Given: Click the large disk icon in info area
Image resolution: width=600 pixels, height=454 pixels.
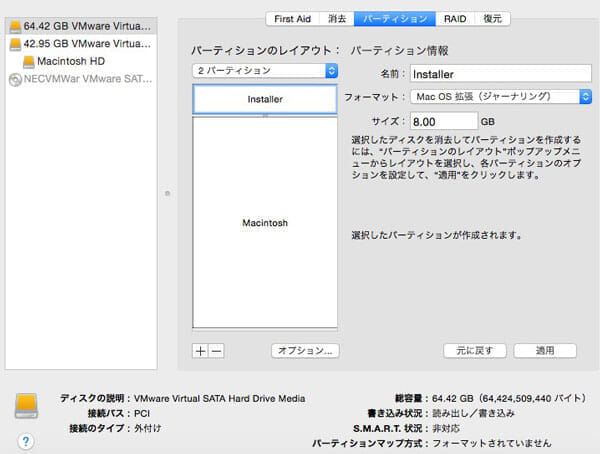Looking at the screenshot, I should pyautogui.click(x=27, y=405).
